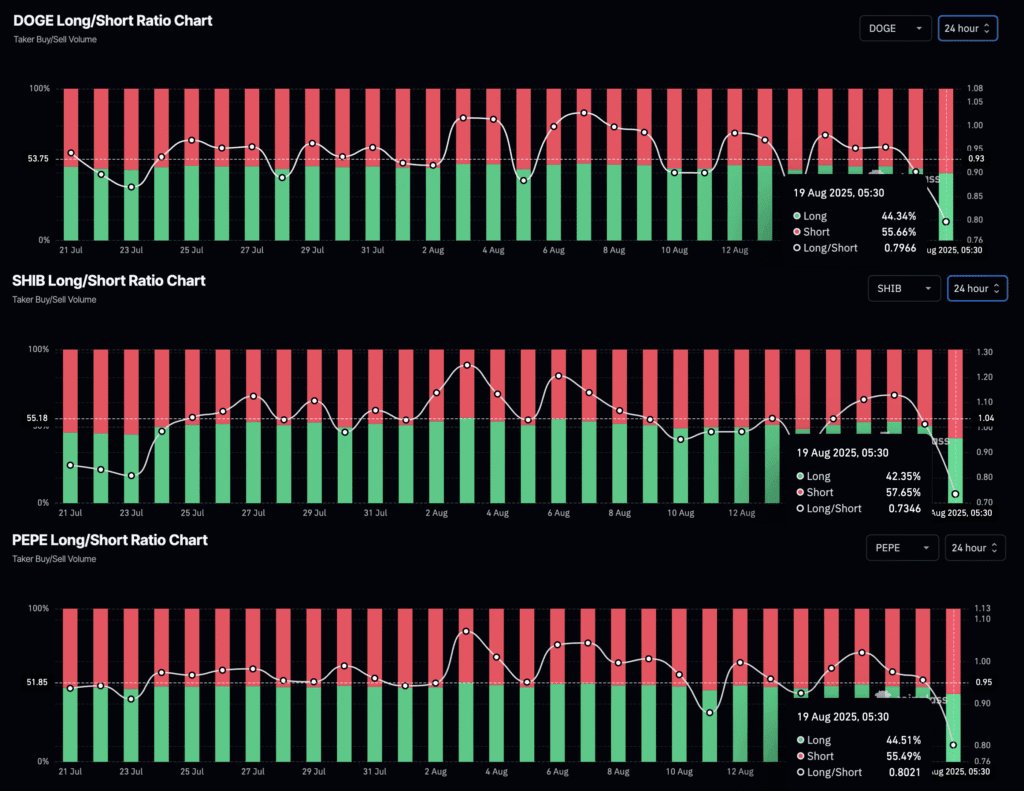This screenshot has width=1024, height=791.
Task: Click the 24 hour button on PEPE chart
Action: click(975, 548)
